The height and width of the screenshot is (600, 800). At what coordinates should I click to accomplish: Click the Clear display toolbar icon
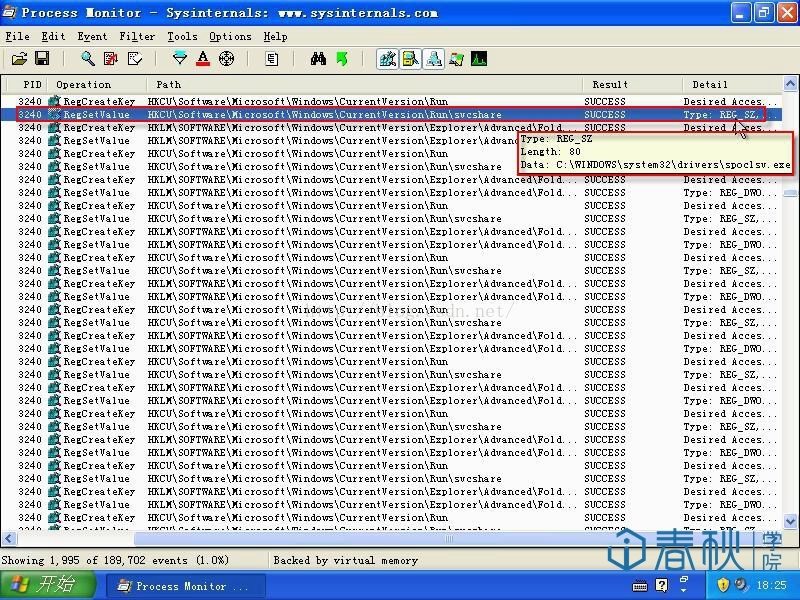pyautogui.click(x=134, y=59)
